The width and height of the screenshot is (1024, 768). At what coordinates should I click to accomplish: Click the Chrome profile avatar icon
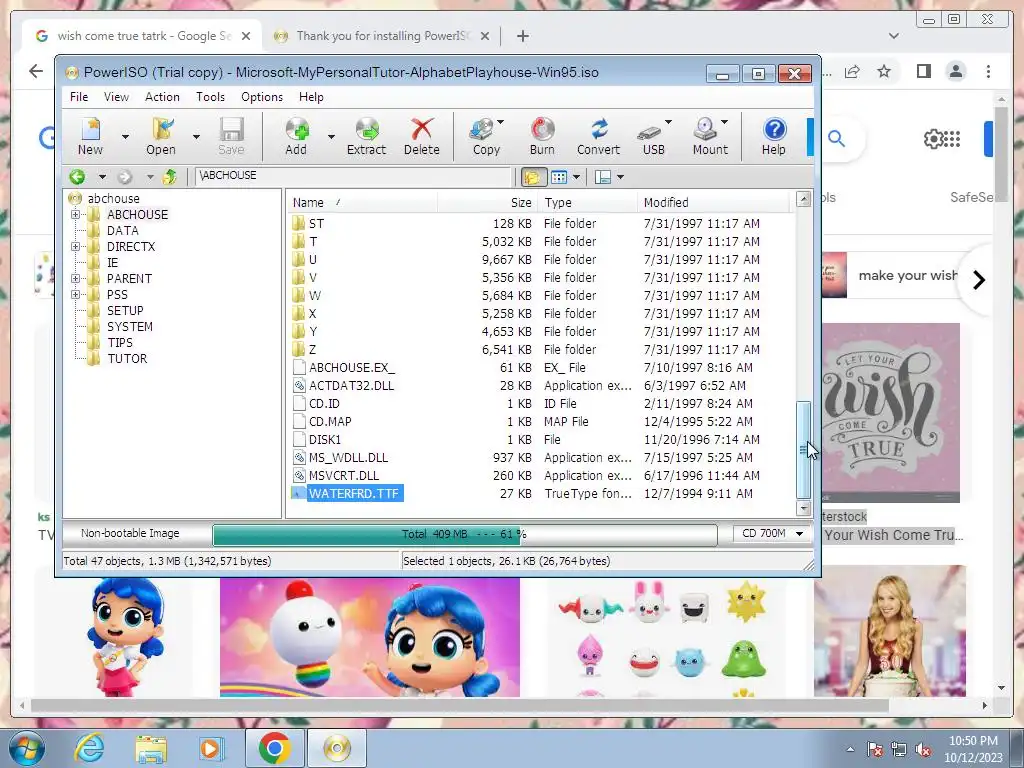[955, 71]
